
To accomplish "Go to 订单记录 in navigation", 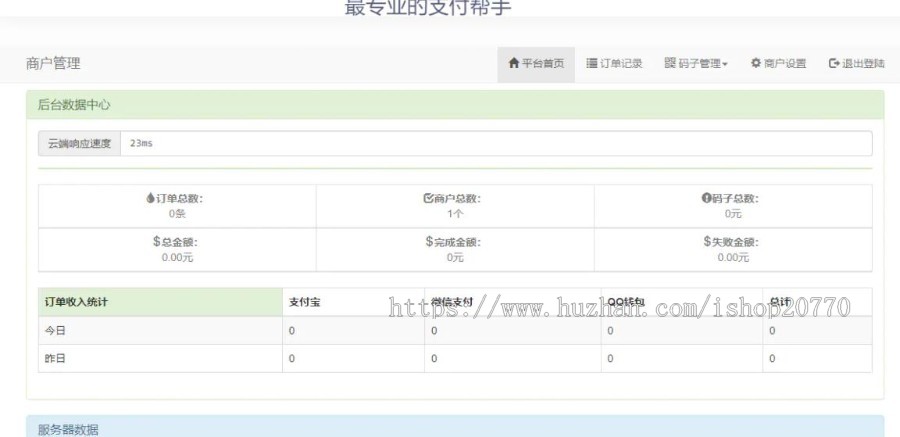I will tap(614, 64).
